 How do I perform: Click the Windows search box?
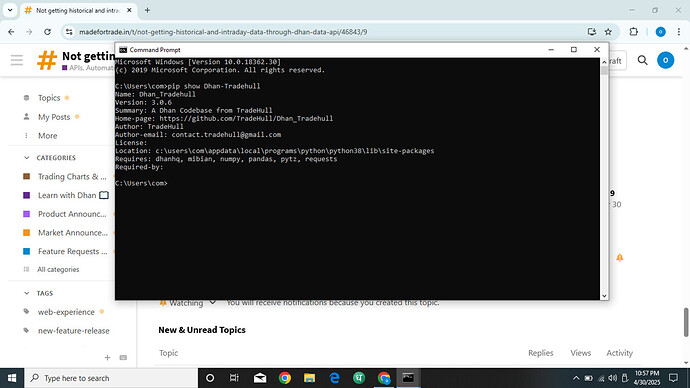111,378
